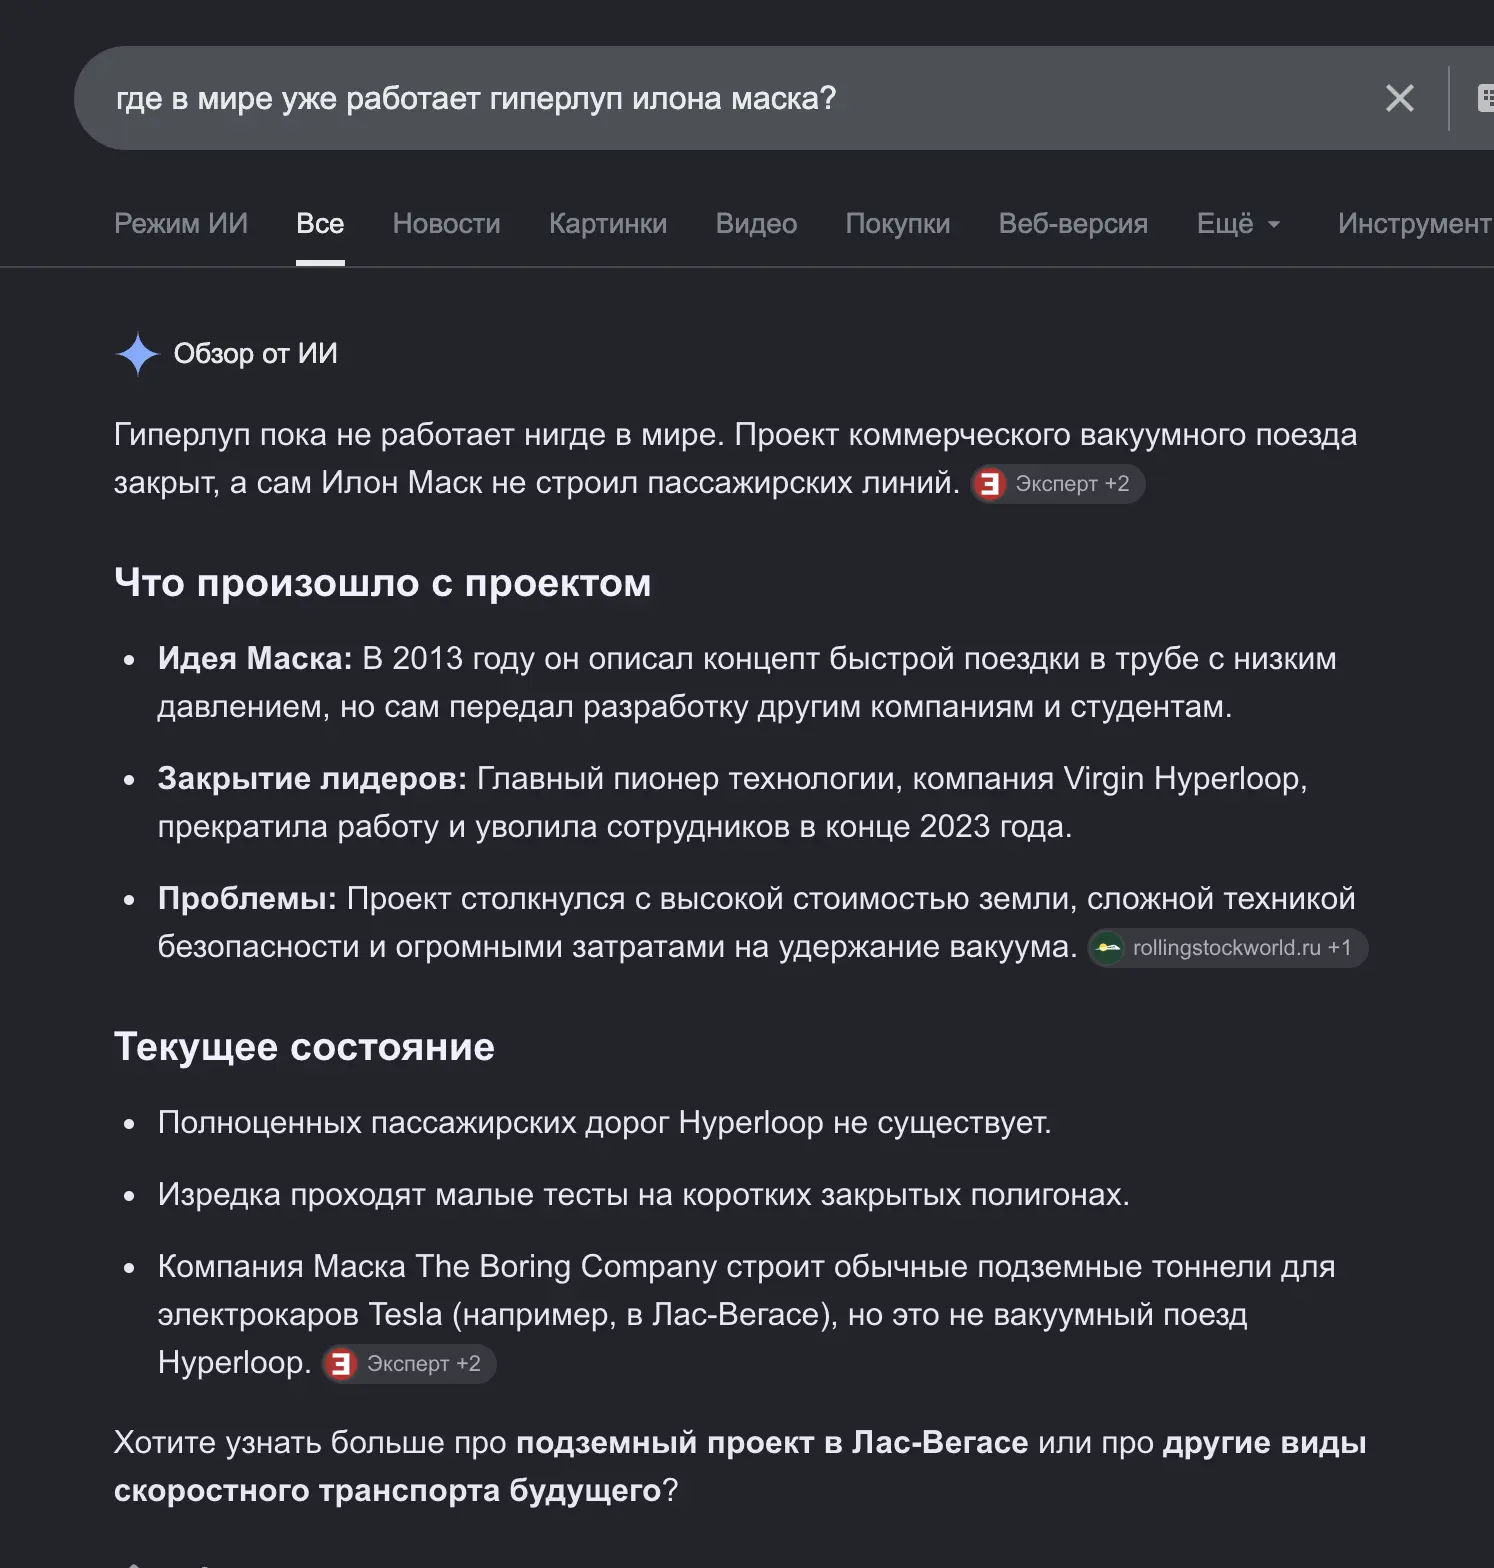
Task: Click the blue AI overview sparkle icon
Action: click(x=137, y=354)
